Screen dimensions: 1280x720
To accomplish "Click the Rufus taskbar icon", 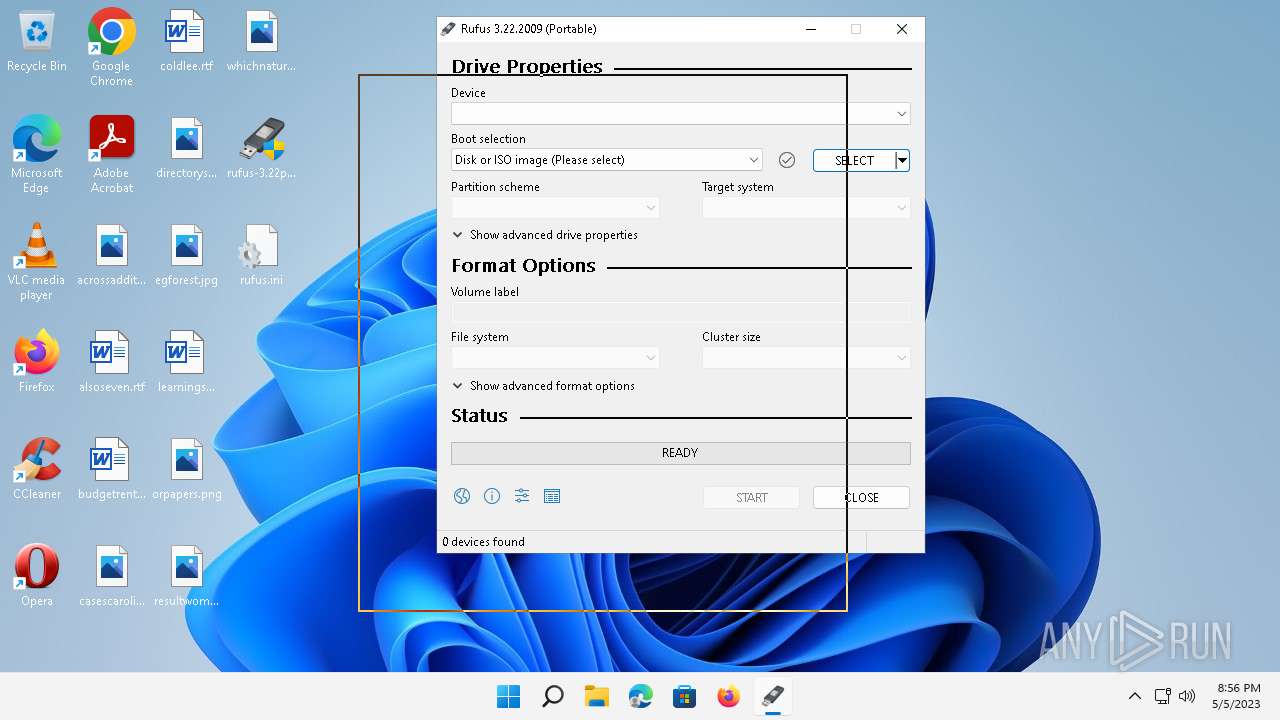I will click(x=772, y=696).
